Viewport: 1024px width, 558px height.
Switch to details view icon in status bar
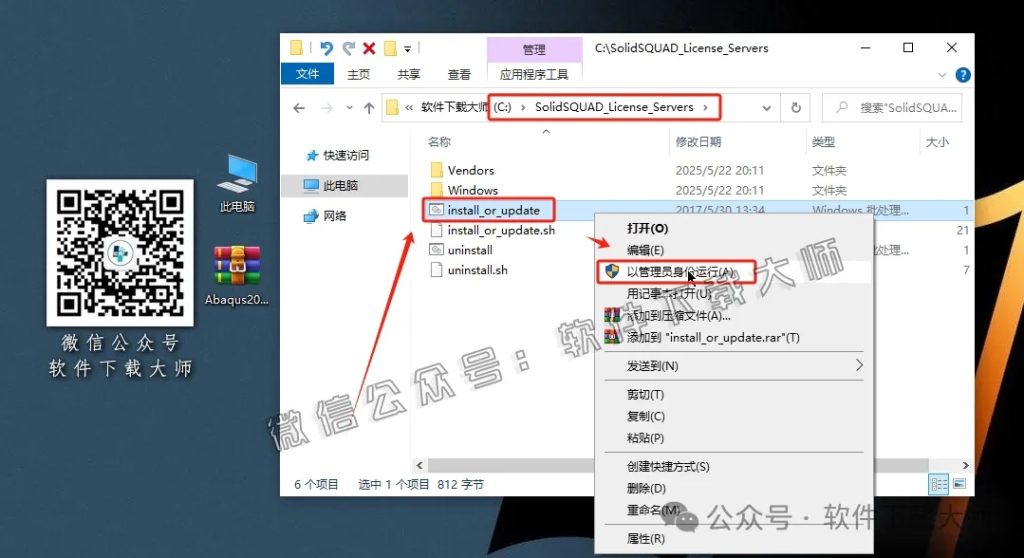click(938, 484)
